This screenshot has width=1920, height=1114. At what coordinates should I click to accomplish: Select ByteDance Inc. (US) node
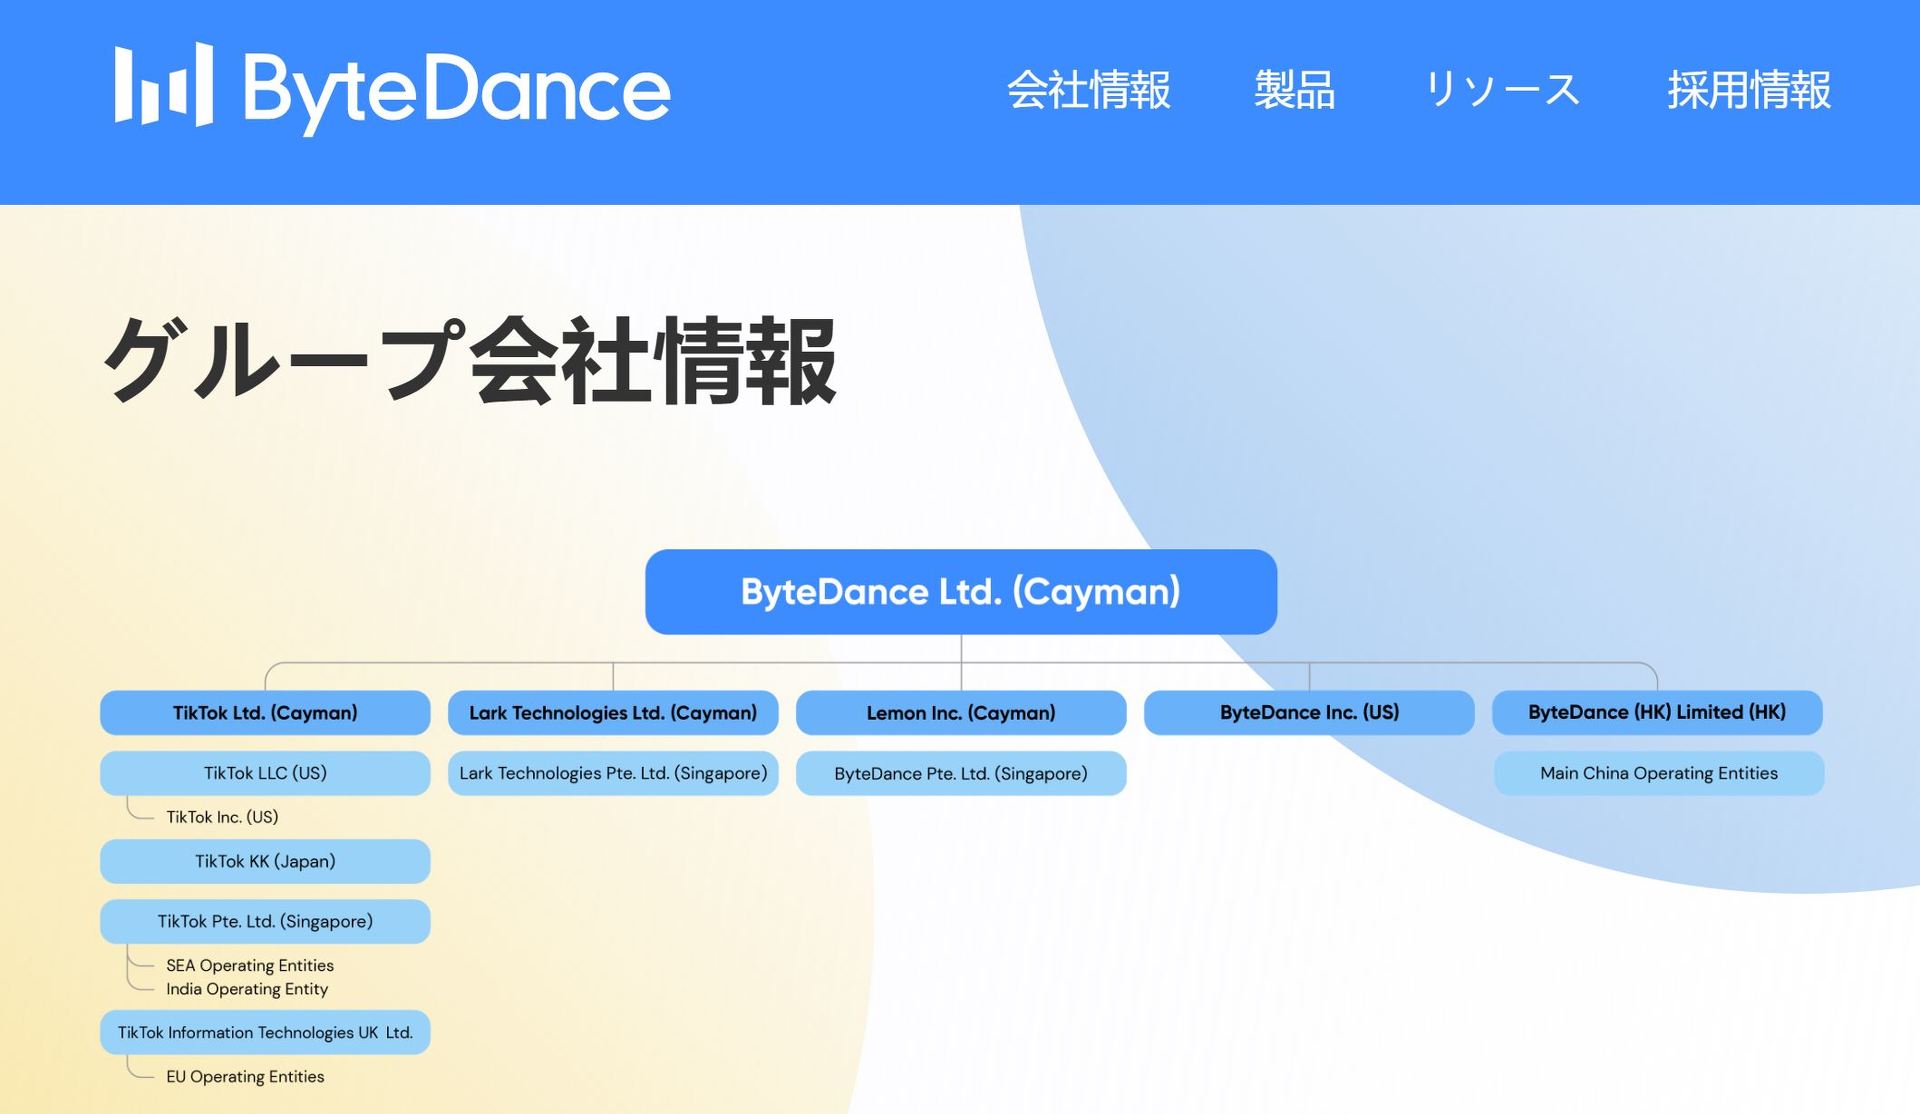pyautogui.click(x=1309, y=713)
